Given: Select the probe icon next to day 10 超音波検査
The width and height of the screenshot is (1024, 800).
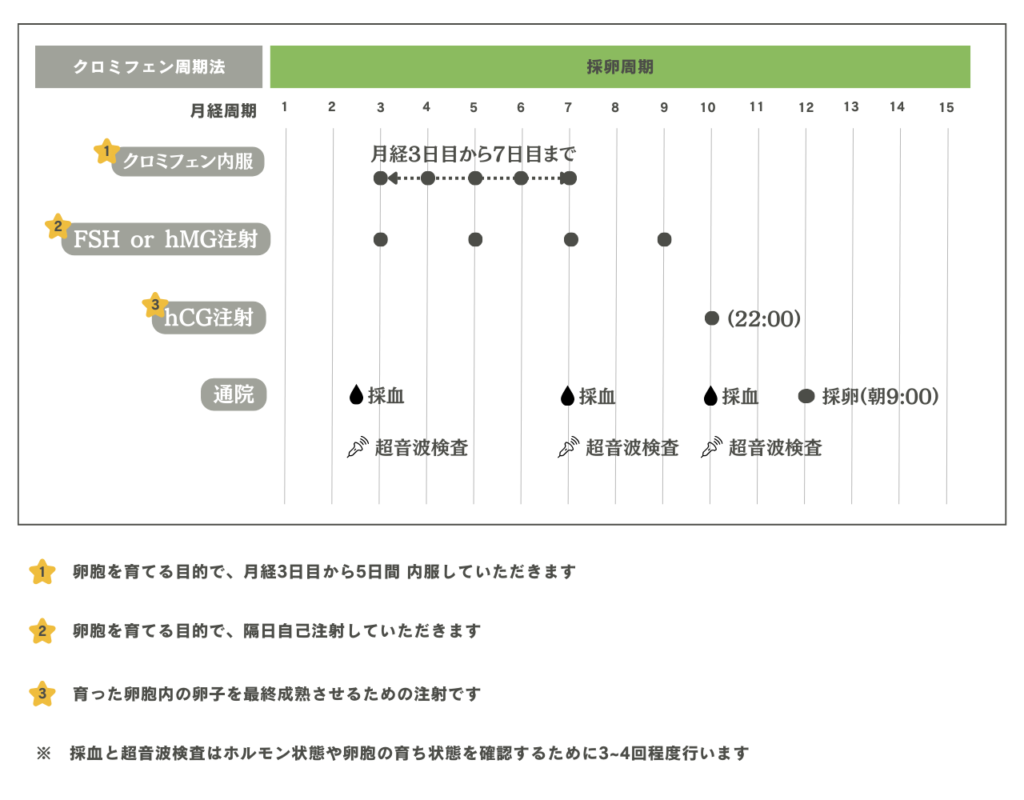Looking at the screenshot, I should coord(710,447).
